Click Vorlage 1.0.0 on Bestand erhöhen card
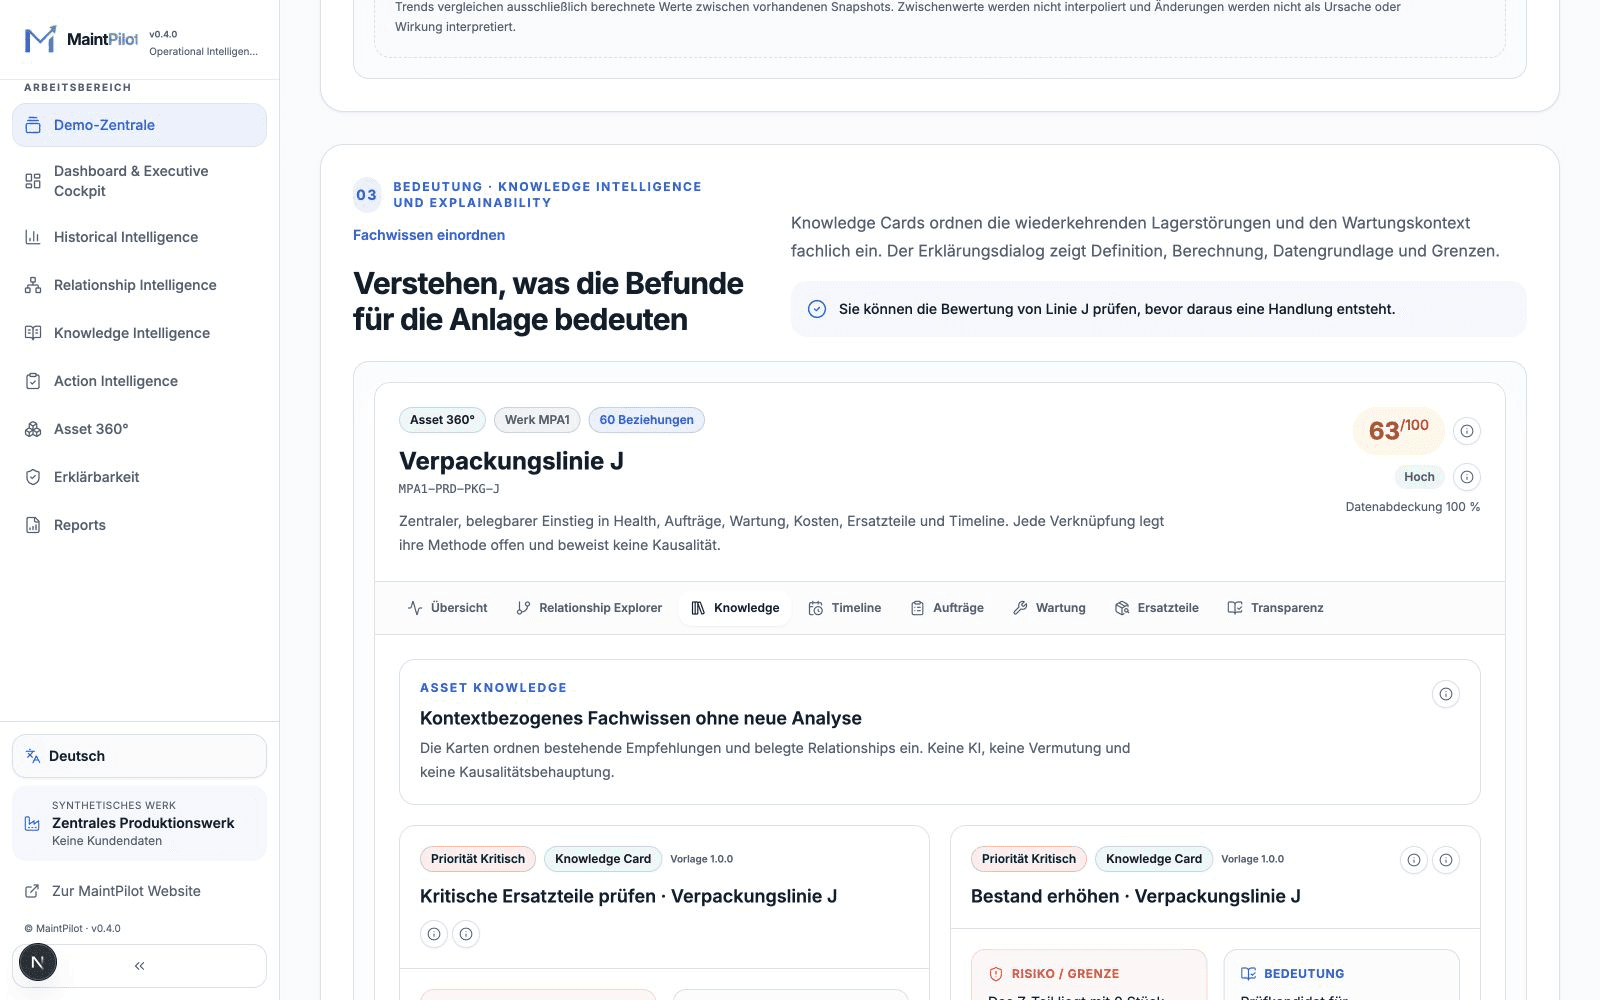 click(x=1252, y=859)
